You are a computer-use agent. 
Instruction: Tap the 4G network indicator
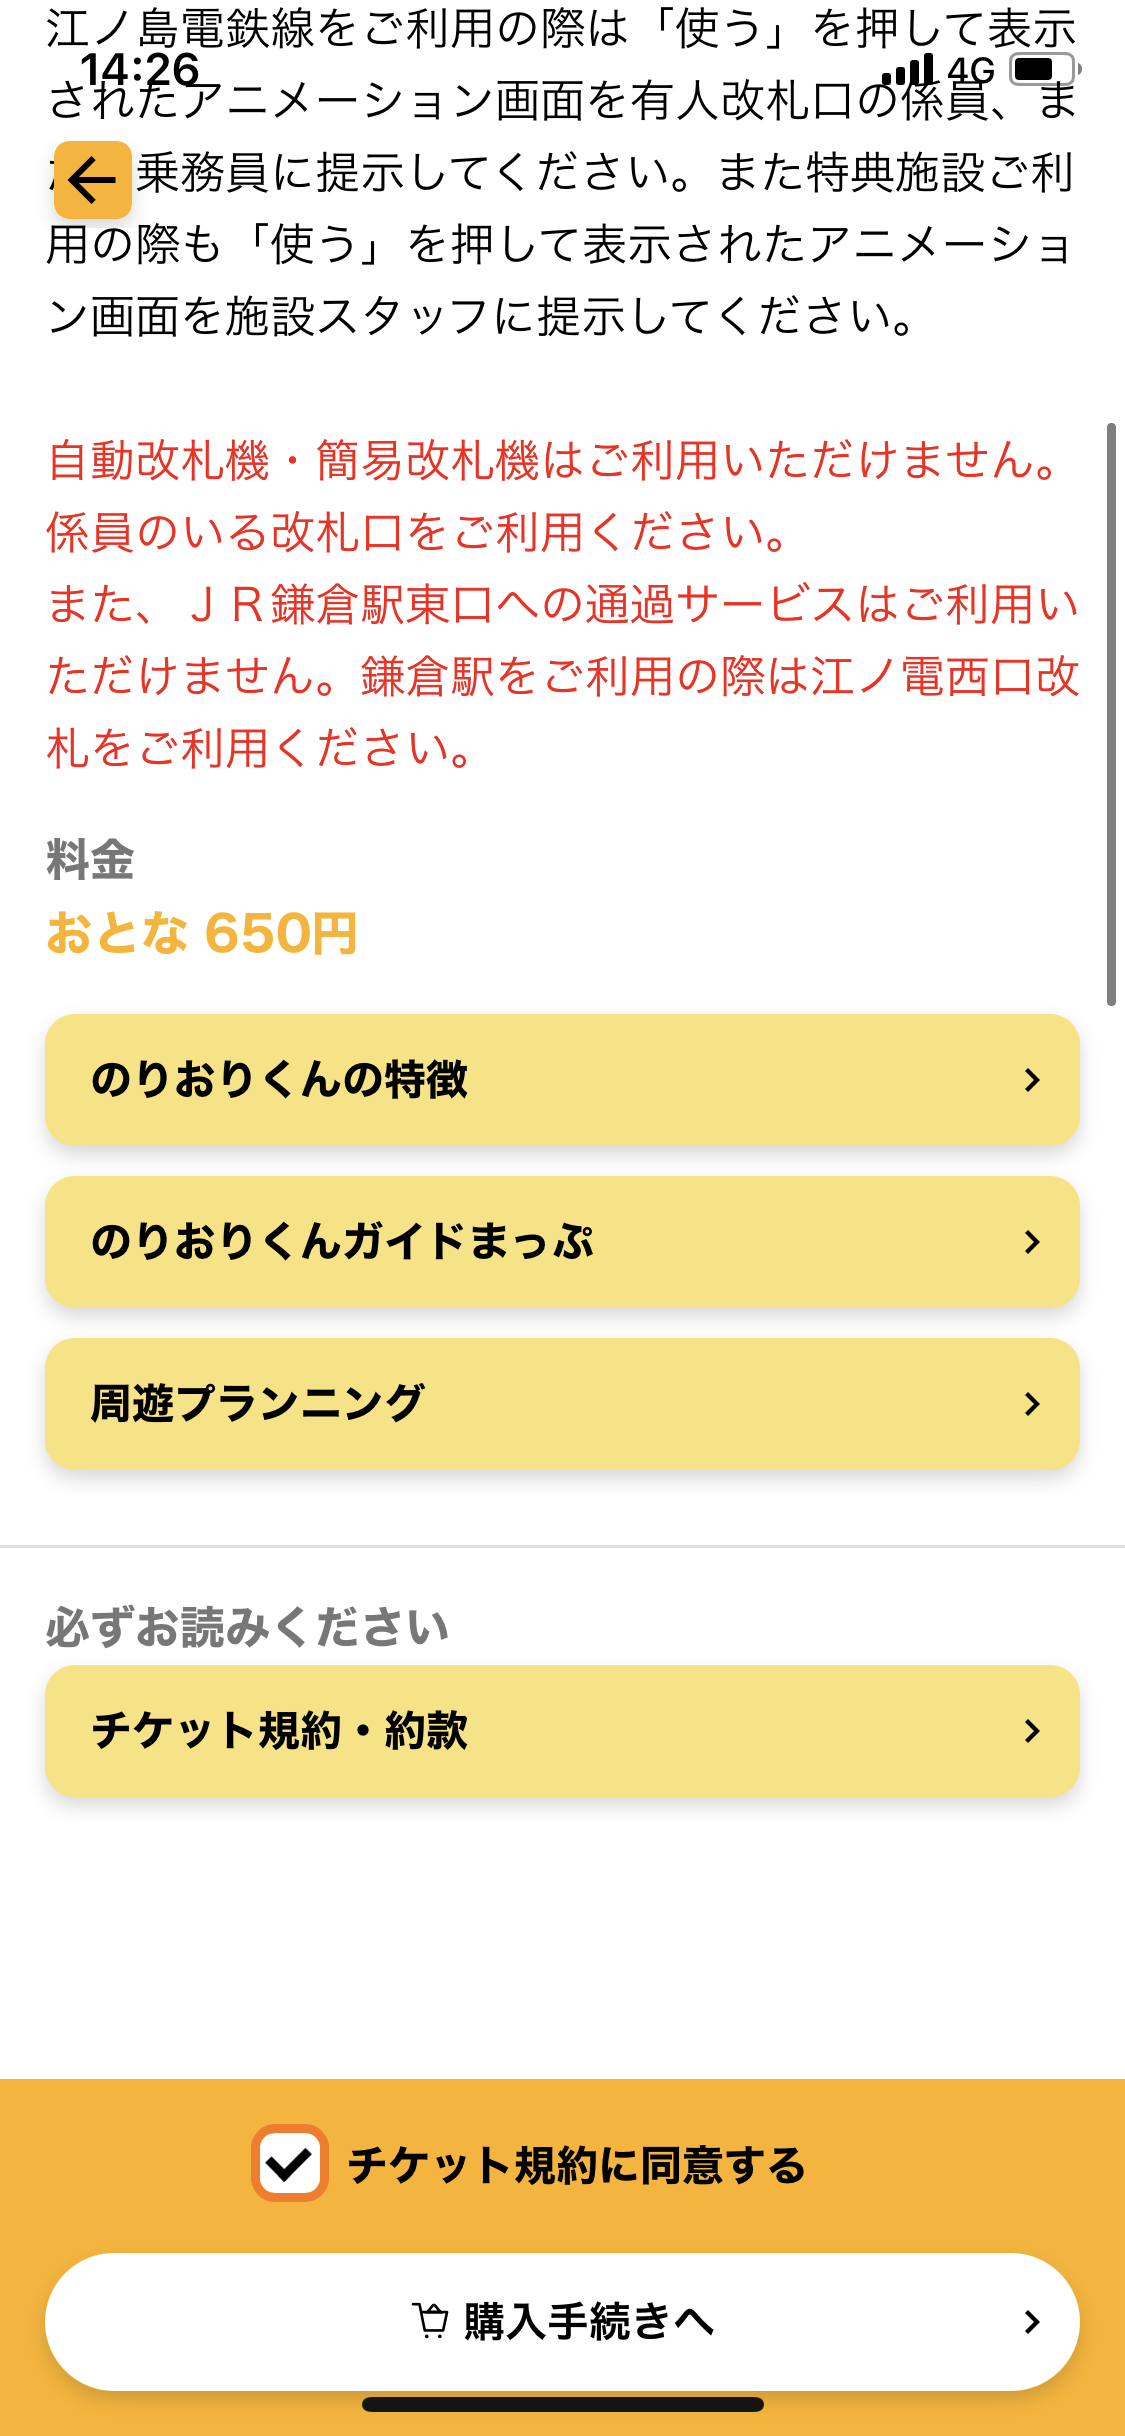point(971,70)
